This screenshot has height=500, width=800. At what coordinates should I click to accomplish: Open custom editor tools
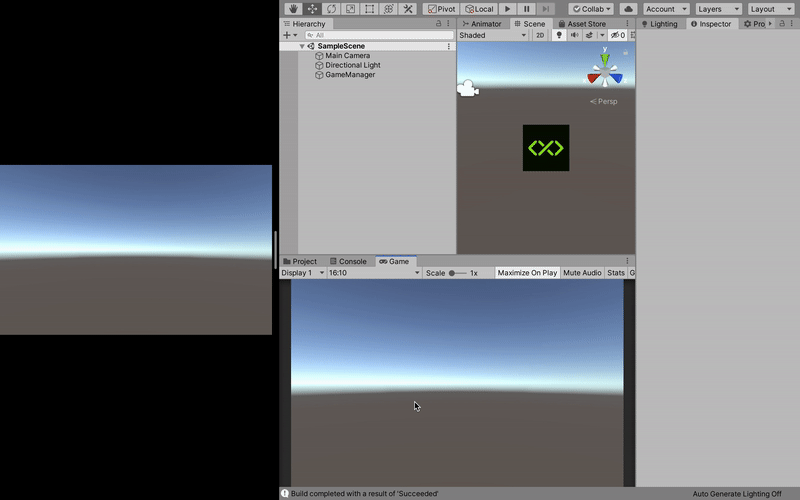(408, 9)
